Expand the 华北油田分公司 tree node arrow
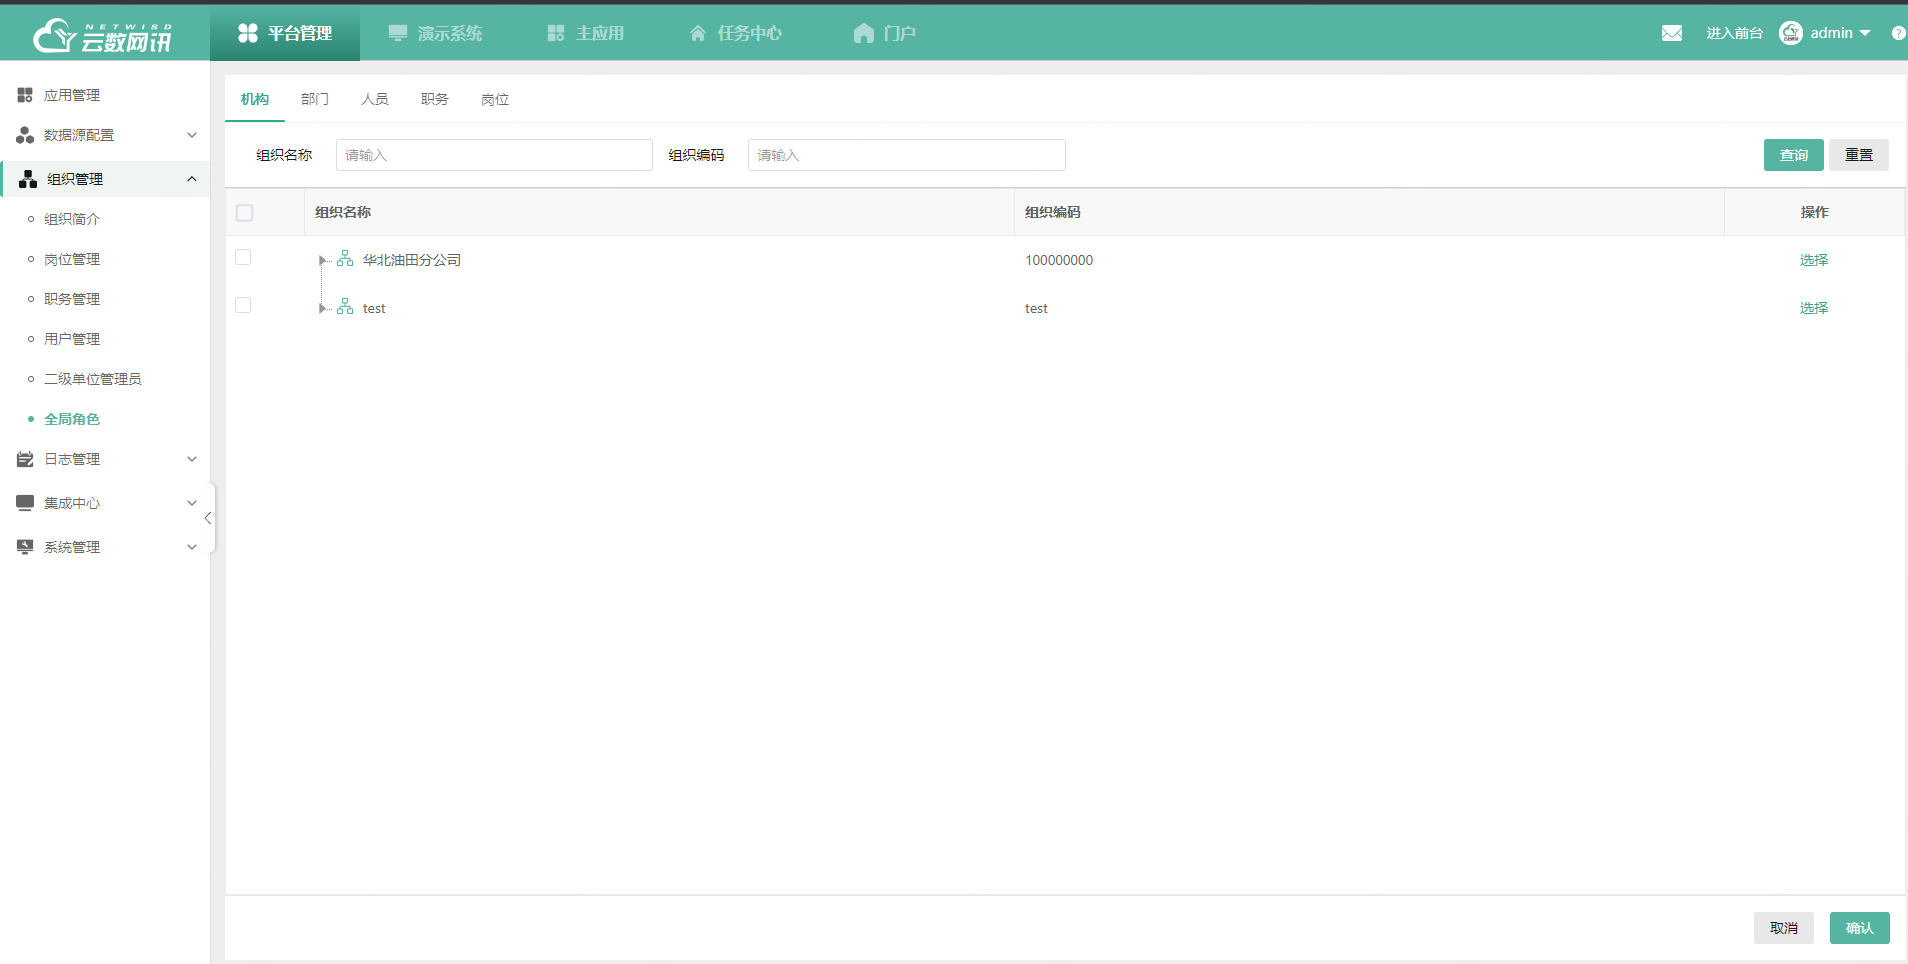The height and width of the screenshot is (964, 1908). [x=322, y=260]
